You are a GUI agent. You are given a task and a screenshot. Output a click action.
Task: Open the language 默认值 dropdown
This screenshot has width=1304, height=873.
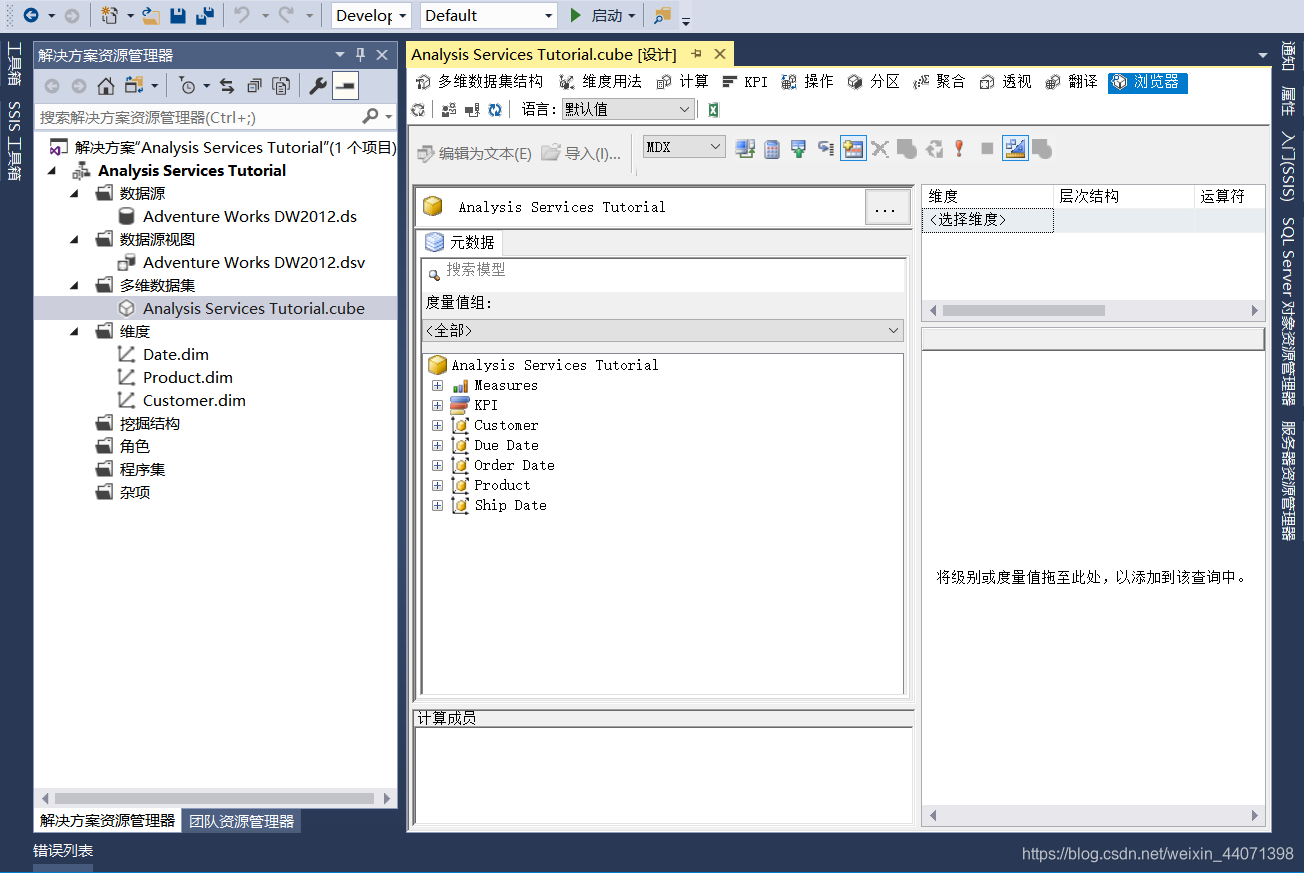coord(628,109)
